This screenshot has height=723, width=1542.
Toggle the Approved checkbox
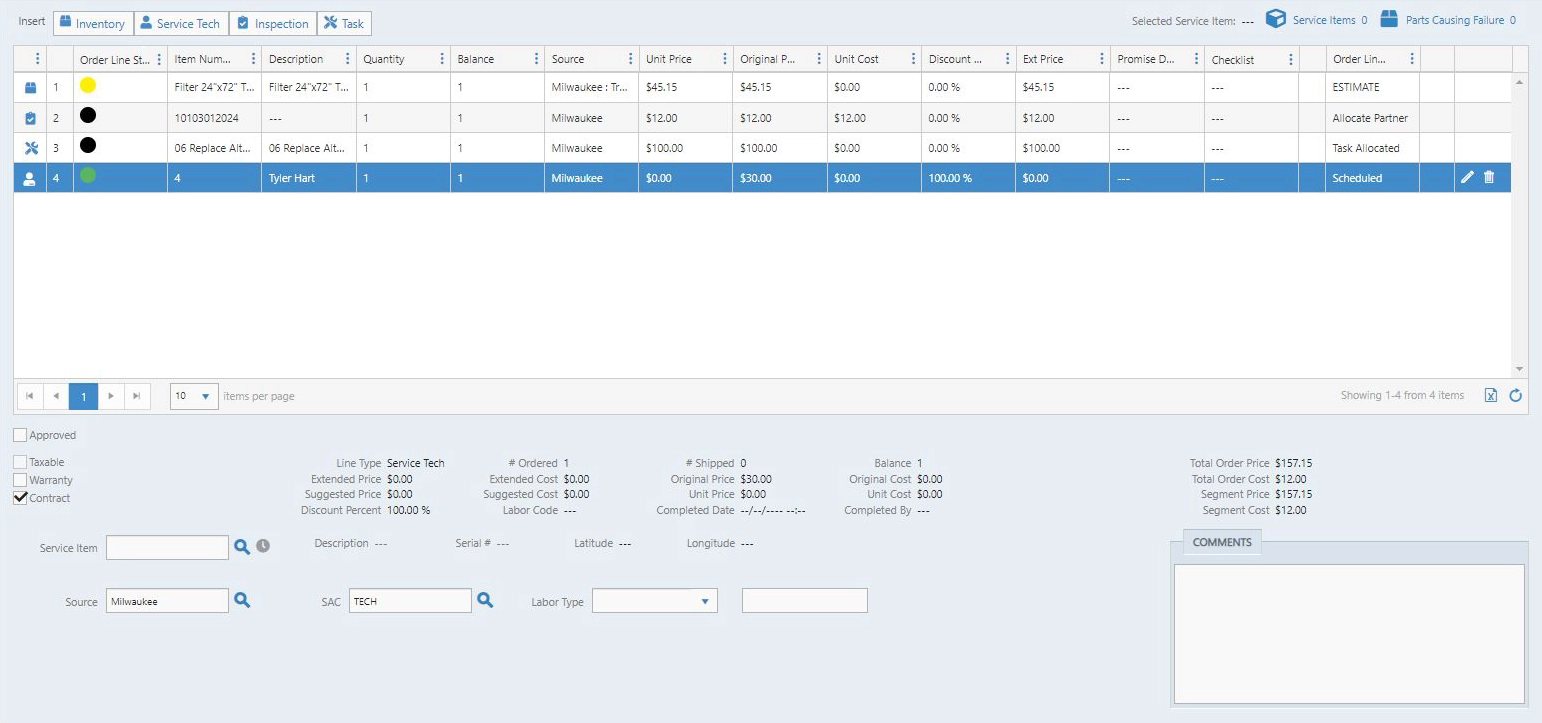[x=20, y=435]
